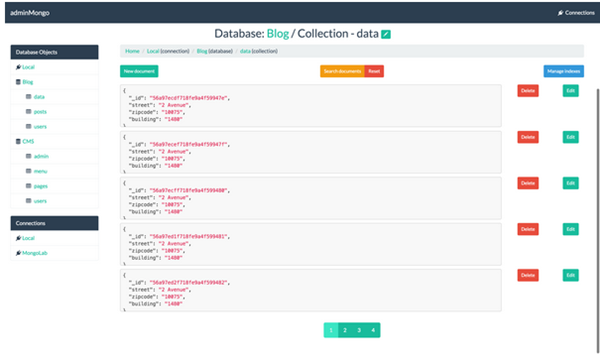
Task: Click the Database Objects panel header
Action: pyautogui.click(x=54, y=52)
